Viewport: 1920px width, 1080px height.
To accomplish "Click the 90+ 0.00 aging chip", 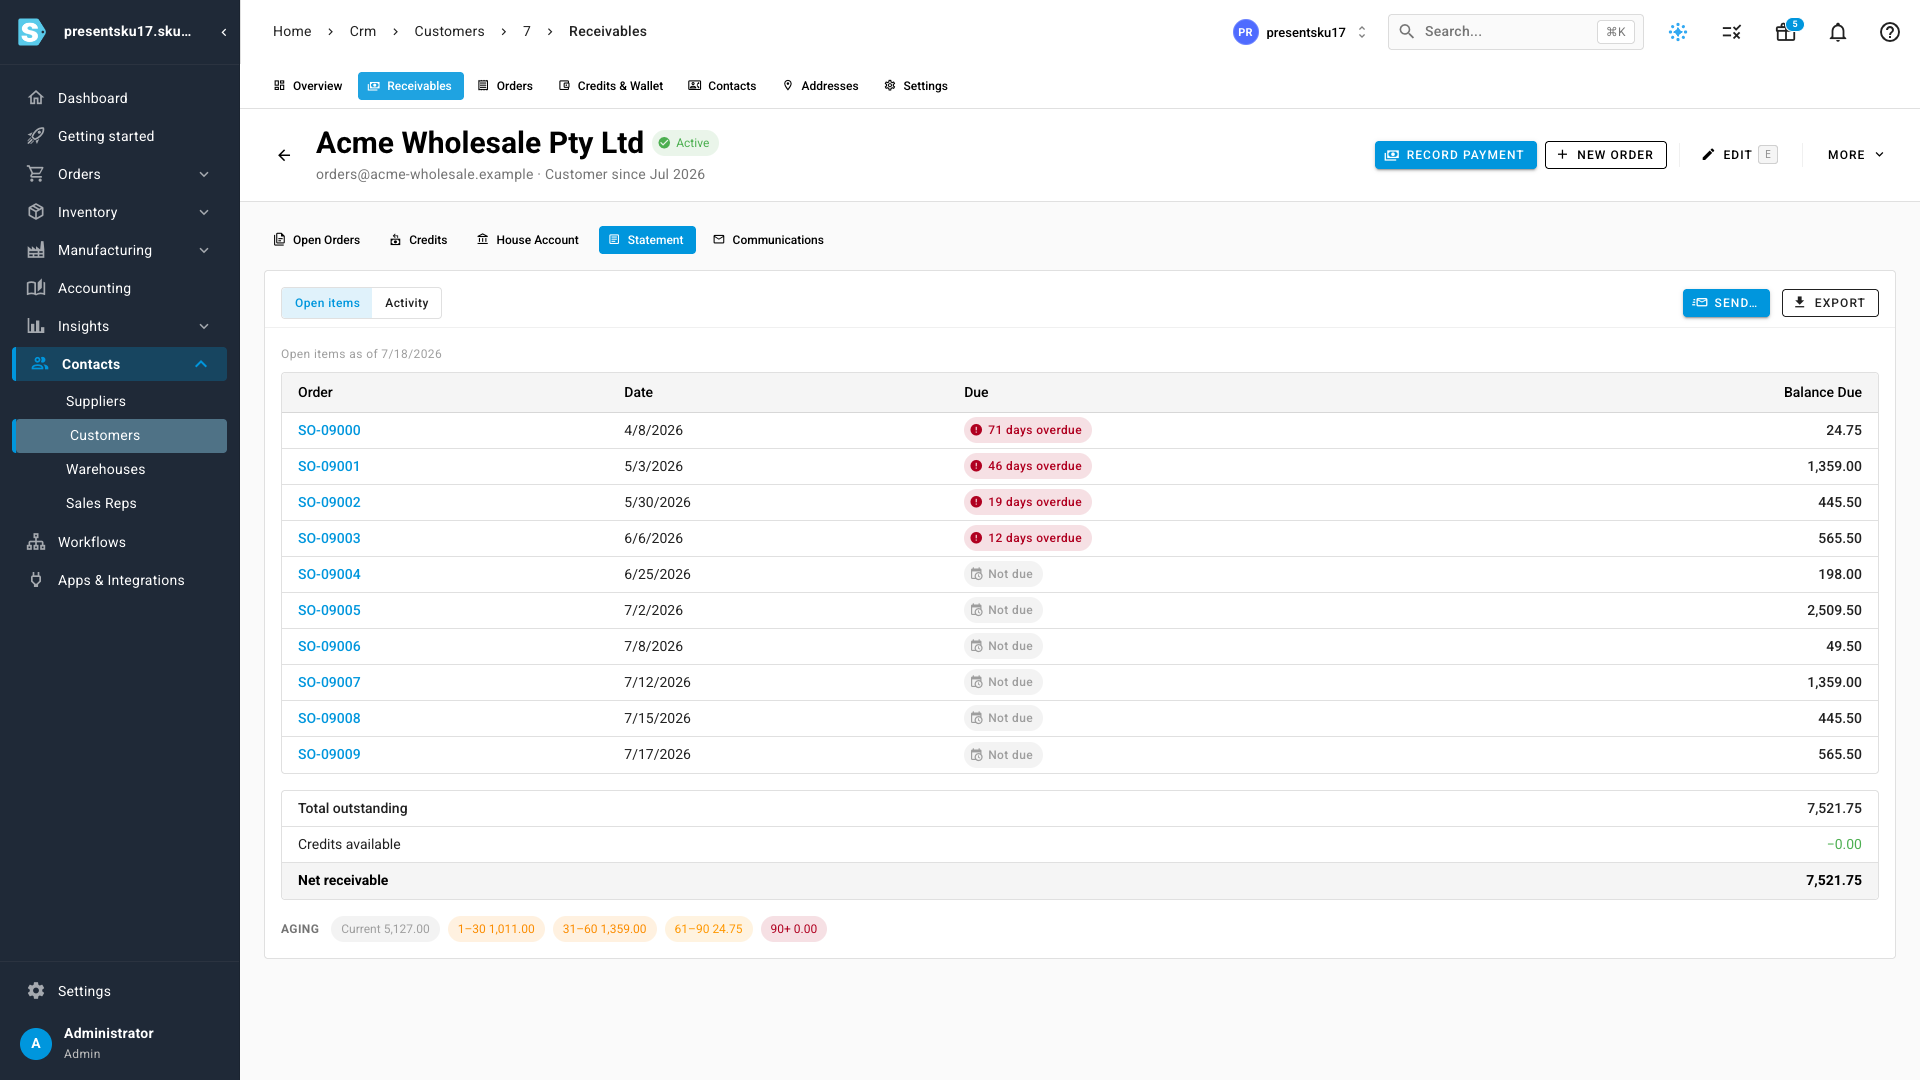I will pos(793,929).
